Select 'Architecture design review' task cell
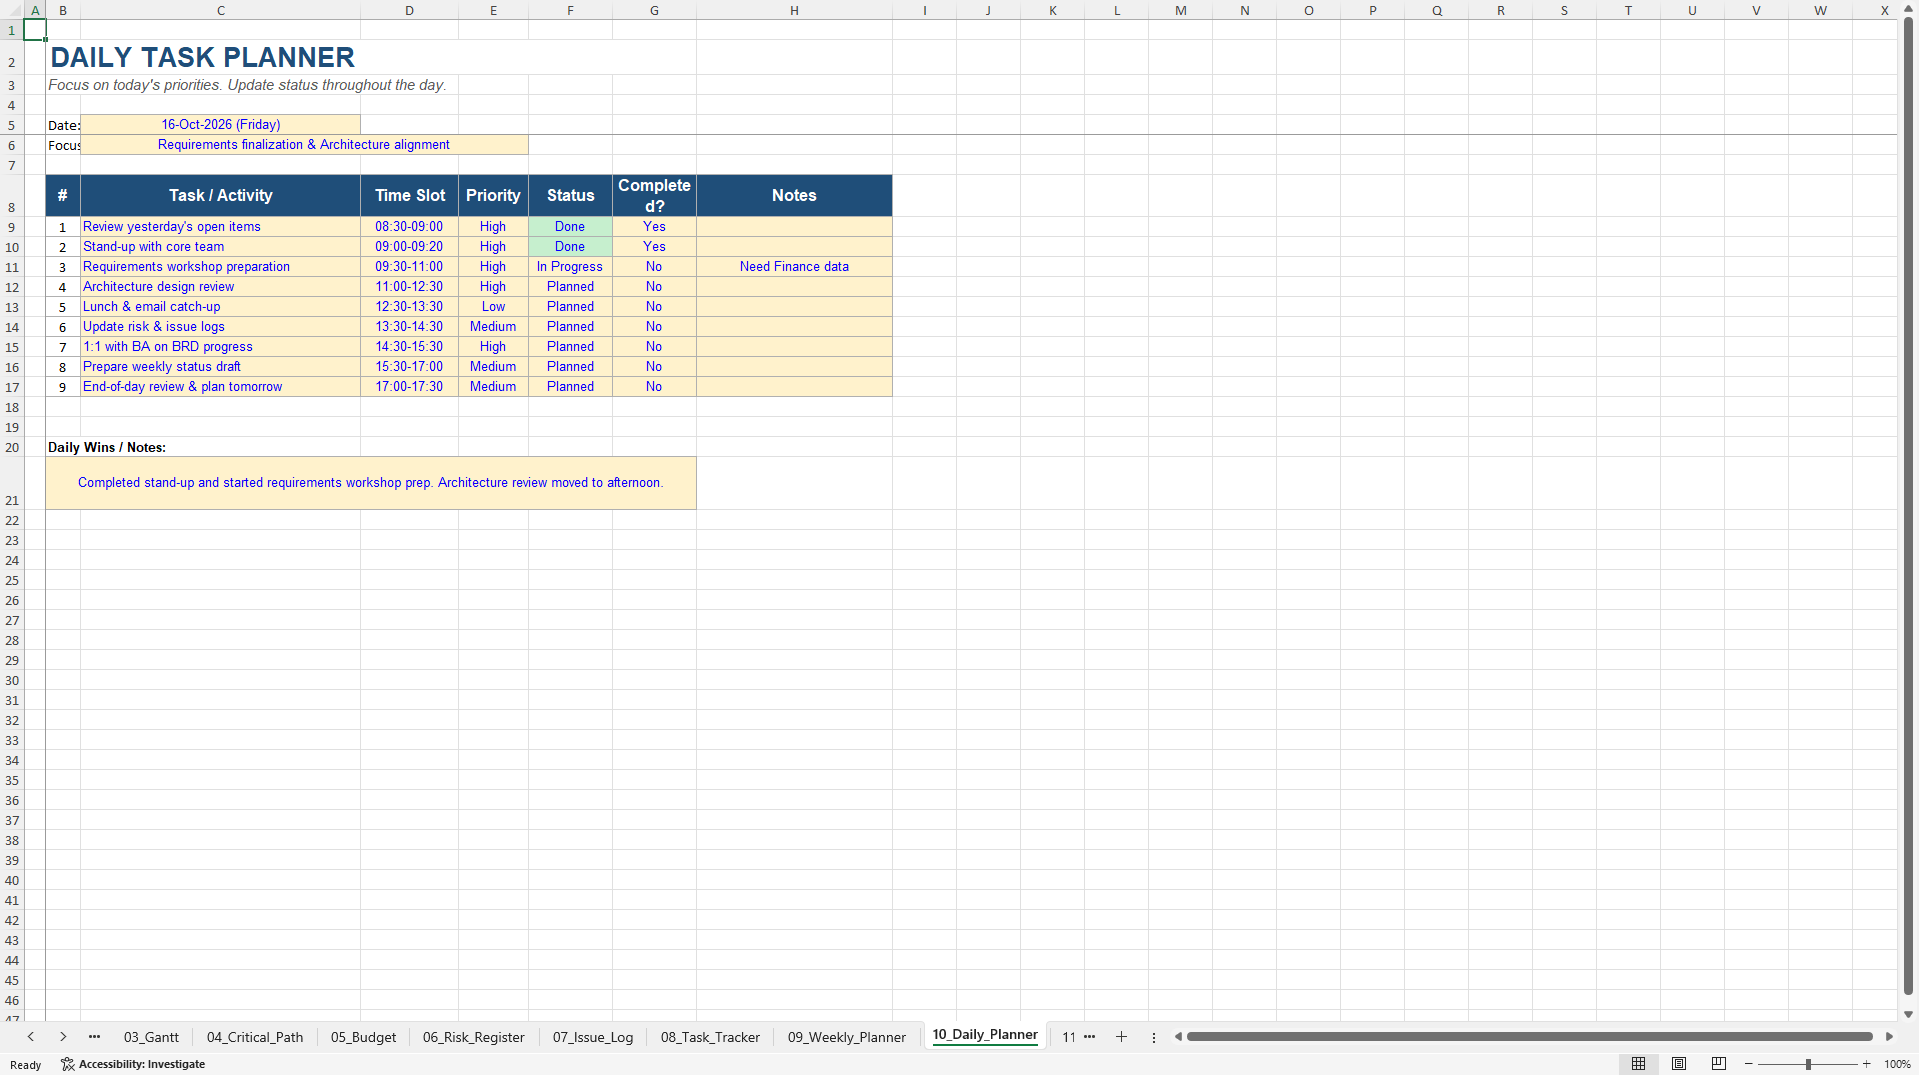The width and height of the screenshot is (1919, 1075). click(x=220, y=287)
